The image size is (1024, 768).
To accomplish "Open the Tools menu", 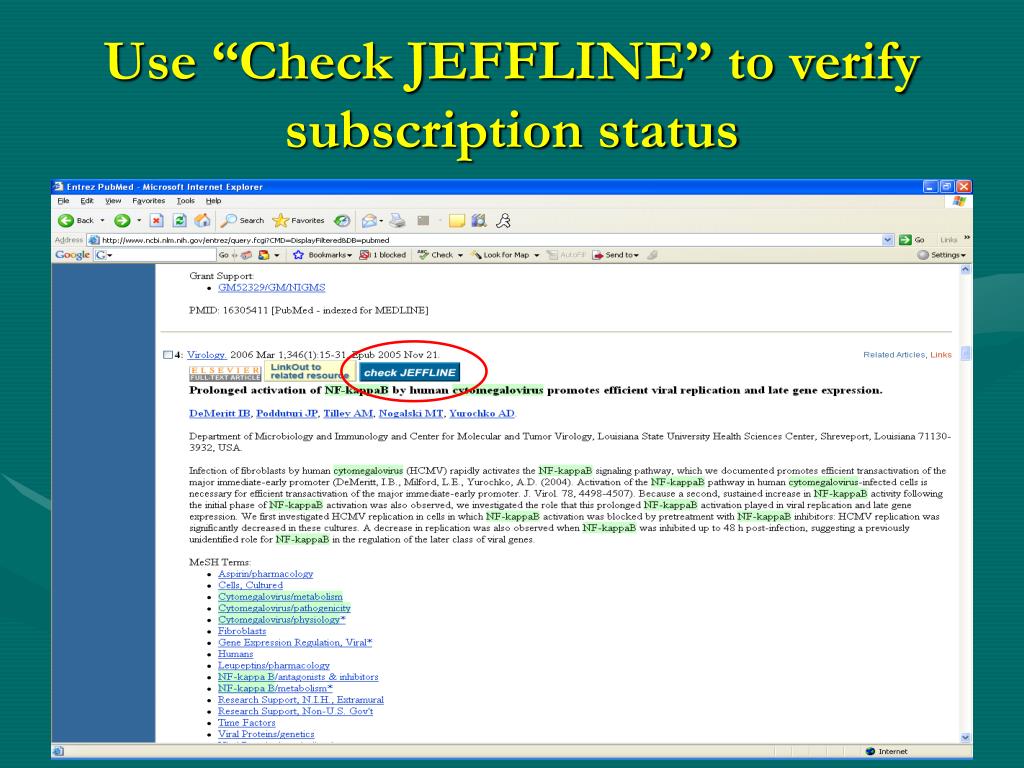I will click(x=185, y=201).
